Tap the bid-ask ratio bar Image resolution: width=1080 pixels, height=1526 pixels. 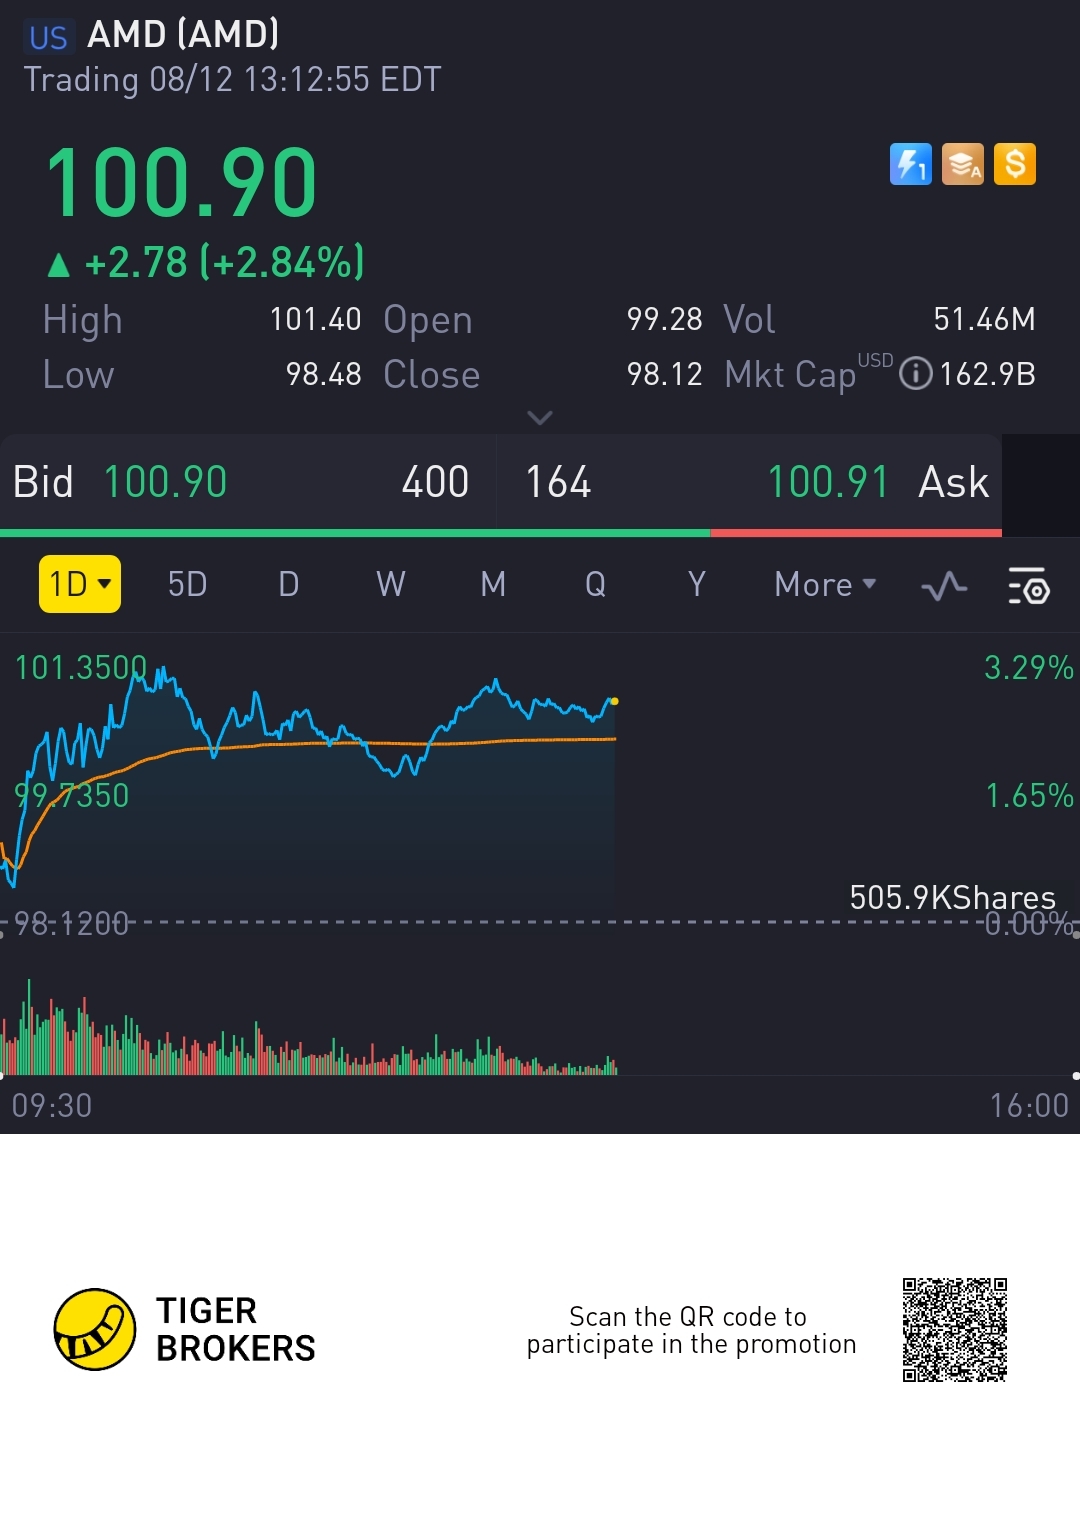[501, 533]
